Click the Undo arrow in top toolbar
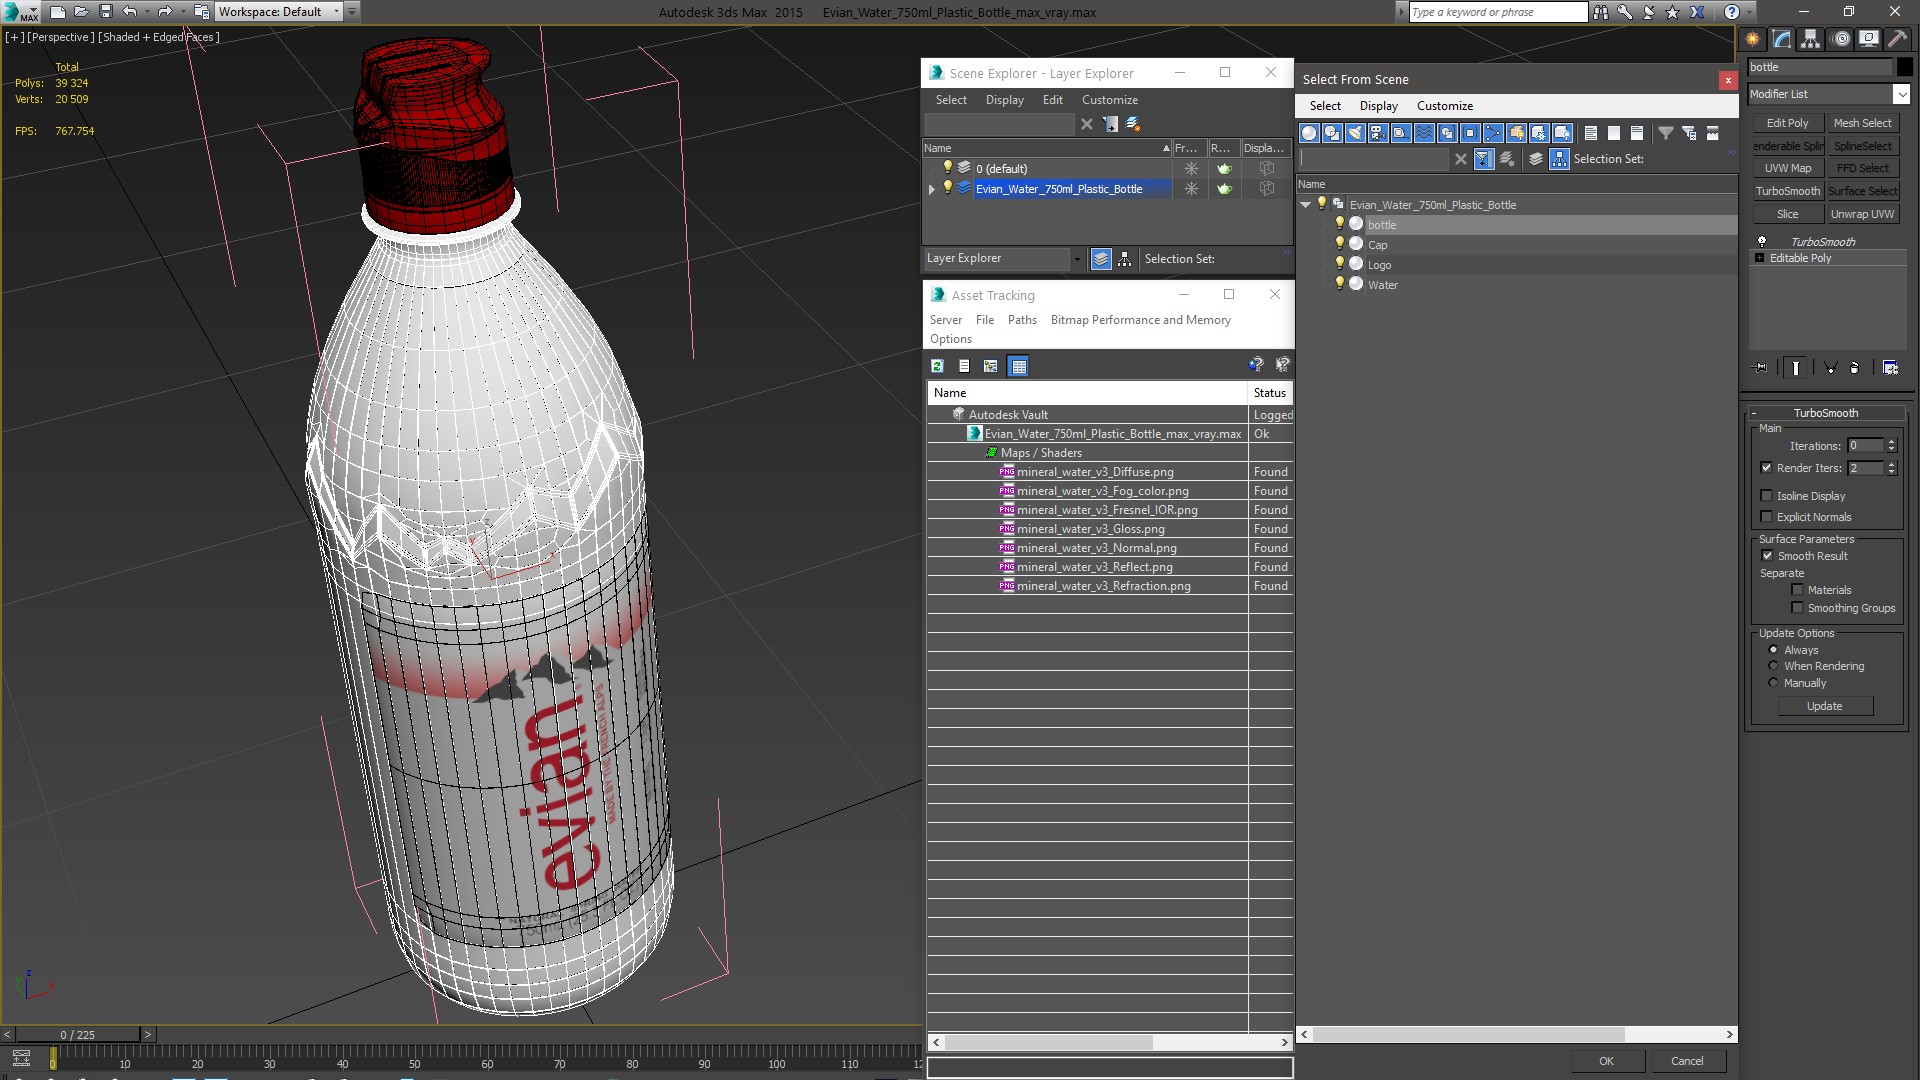This screenshot has height=1080, width=1920. [130, 12]
